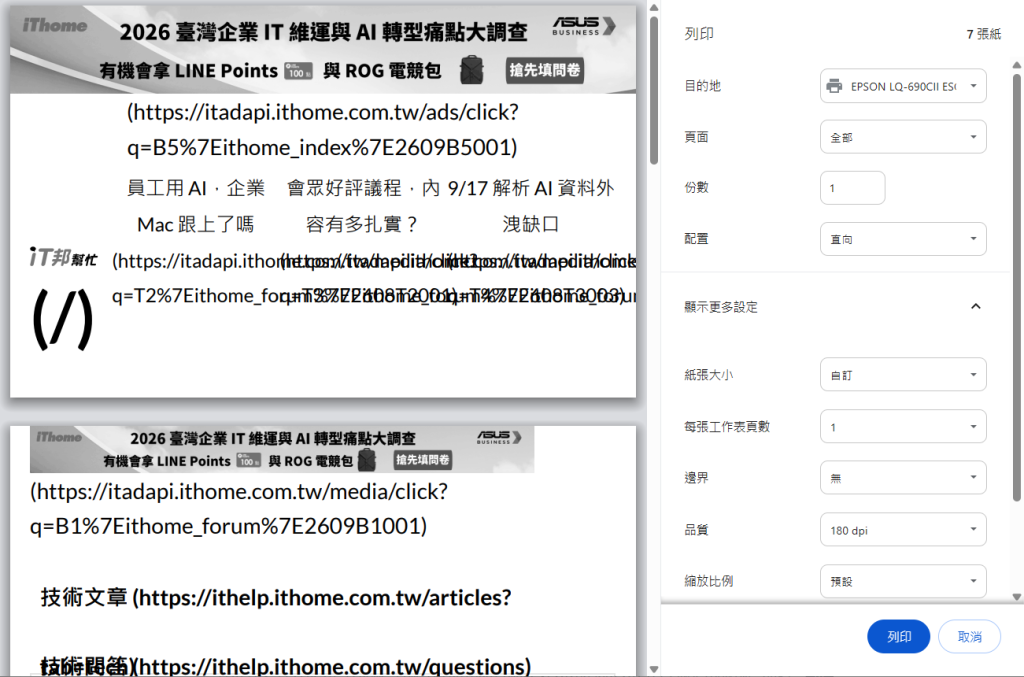This screenshot has height=677, width=1024.
Task: Click the 技術文章 link on second preview page
Action: (276, 597)
